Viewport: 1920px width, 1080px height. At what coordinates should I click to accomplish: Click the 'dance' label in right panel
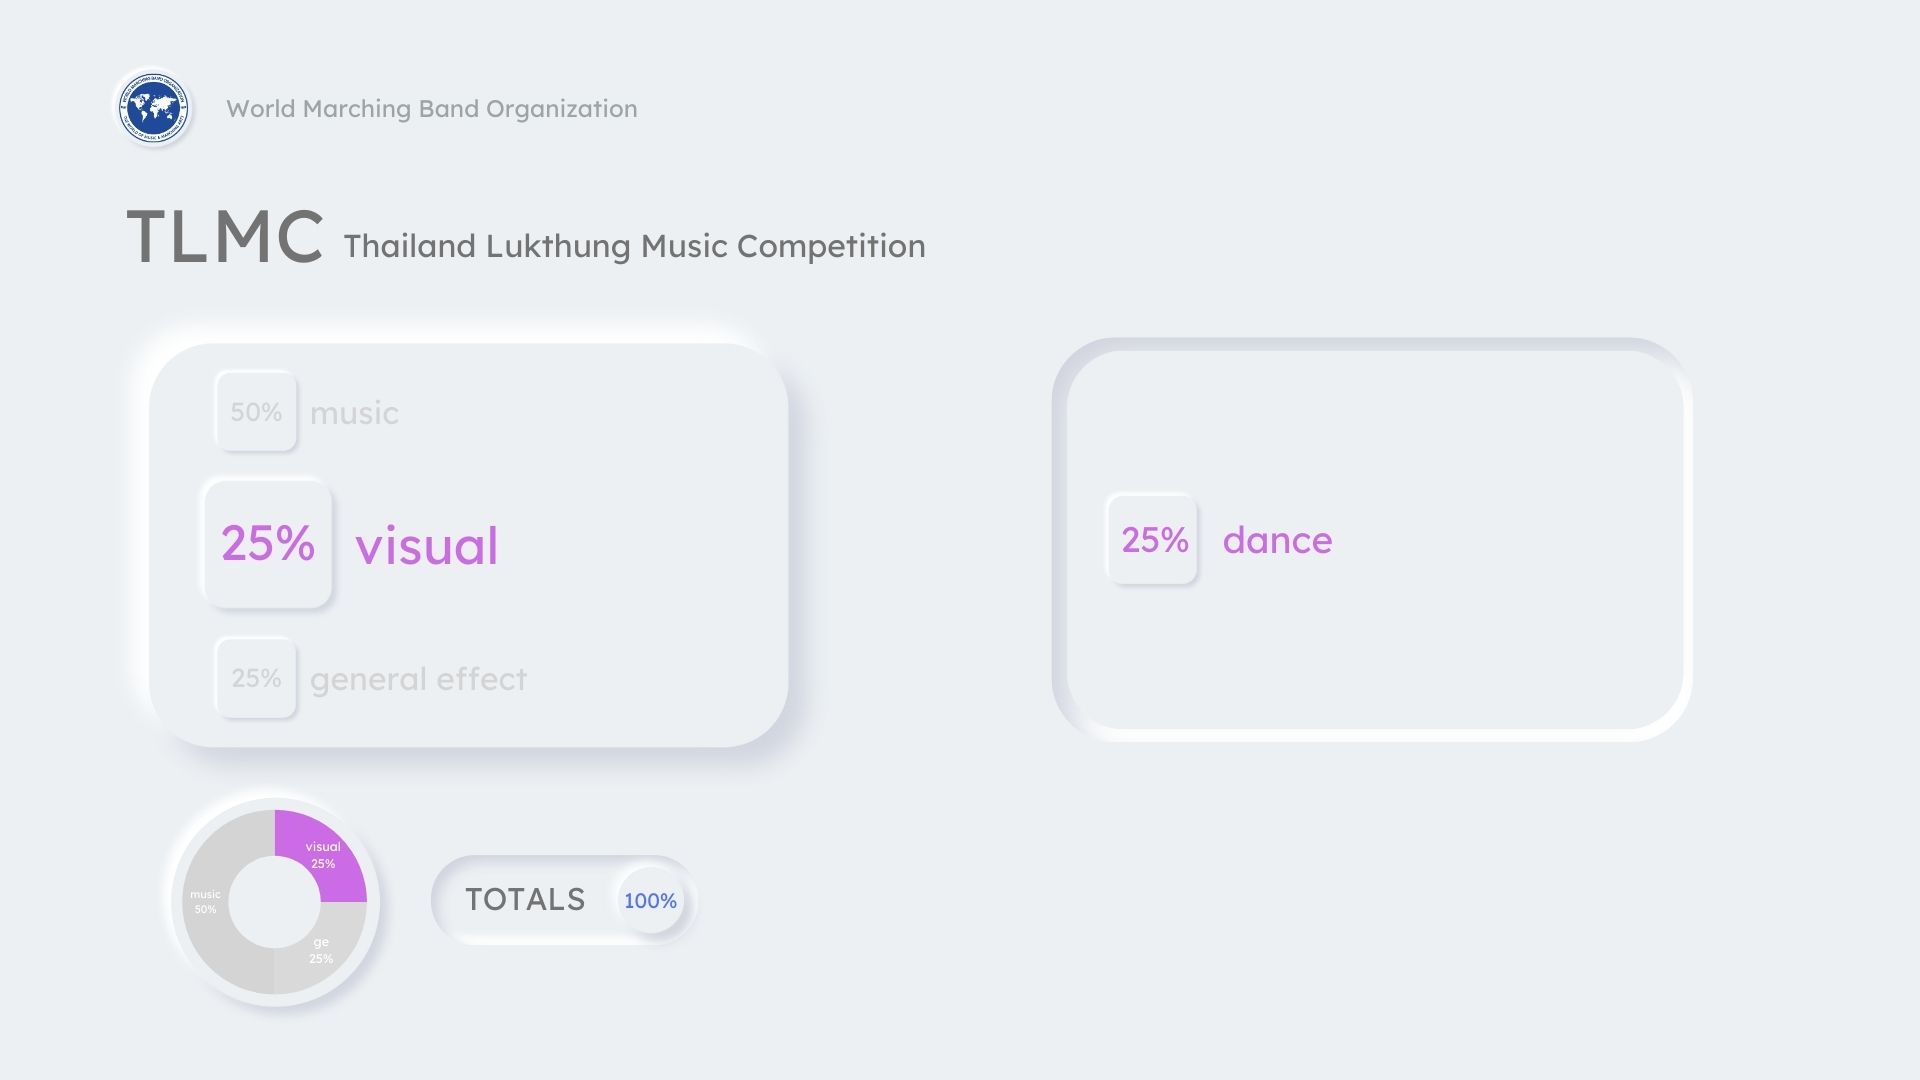[x=1277, y=540]
